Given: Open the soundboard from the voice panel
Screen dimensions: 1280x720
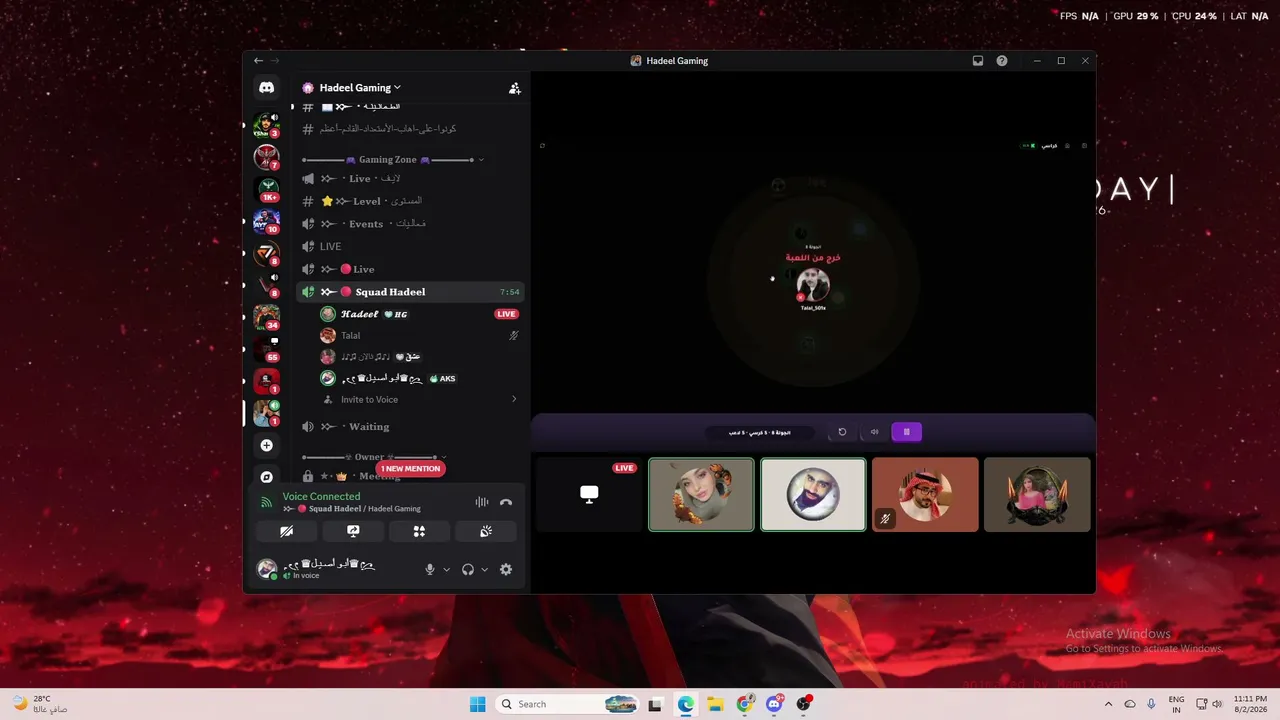Looking at the screenshot, I should 486,531.
